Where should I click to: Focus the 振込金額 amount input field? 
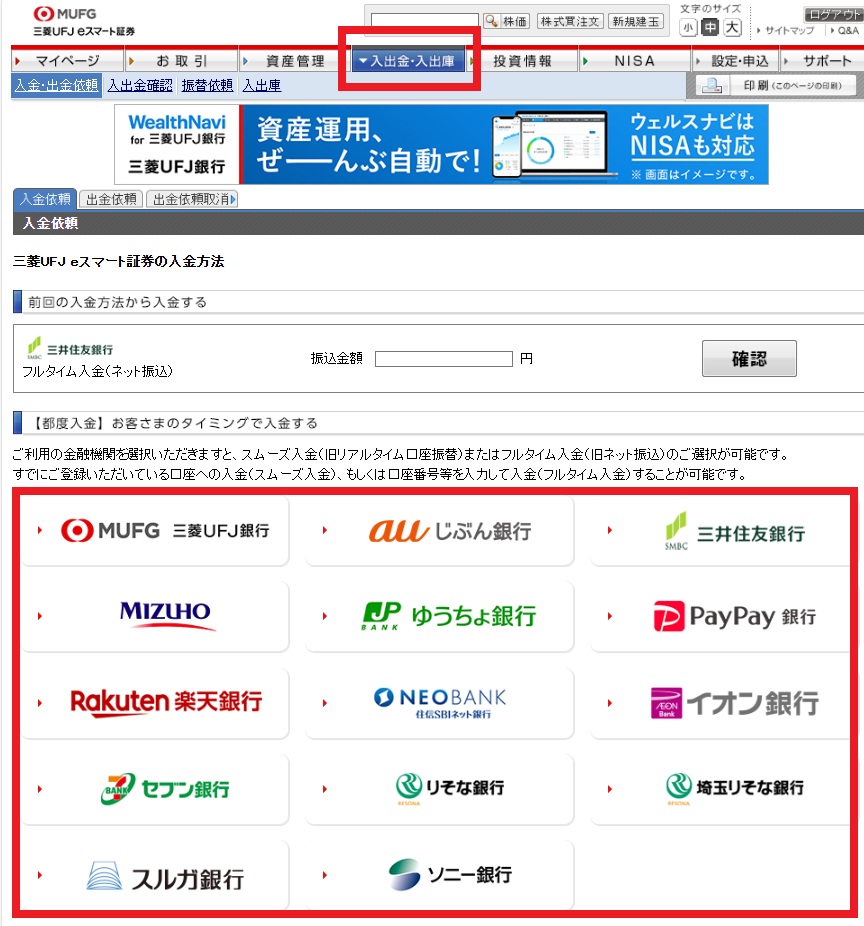pos(444,359)
